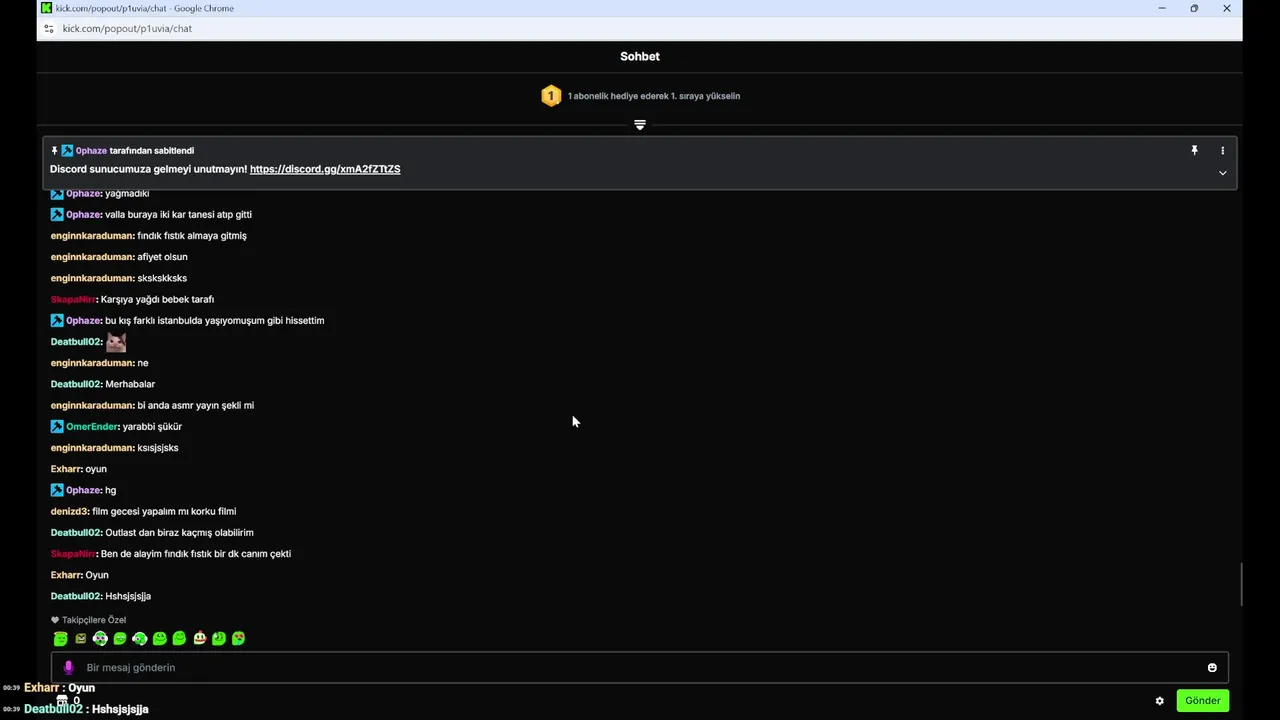Insert the angry square-face emote
This screenshot has height=720, width=1280.
tap(81, 638)
